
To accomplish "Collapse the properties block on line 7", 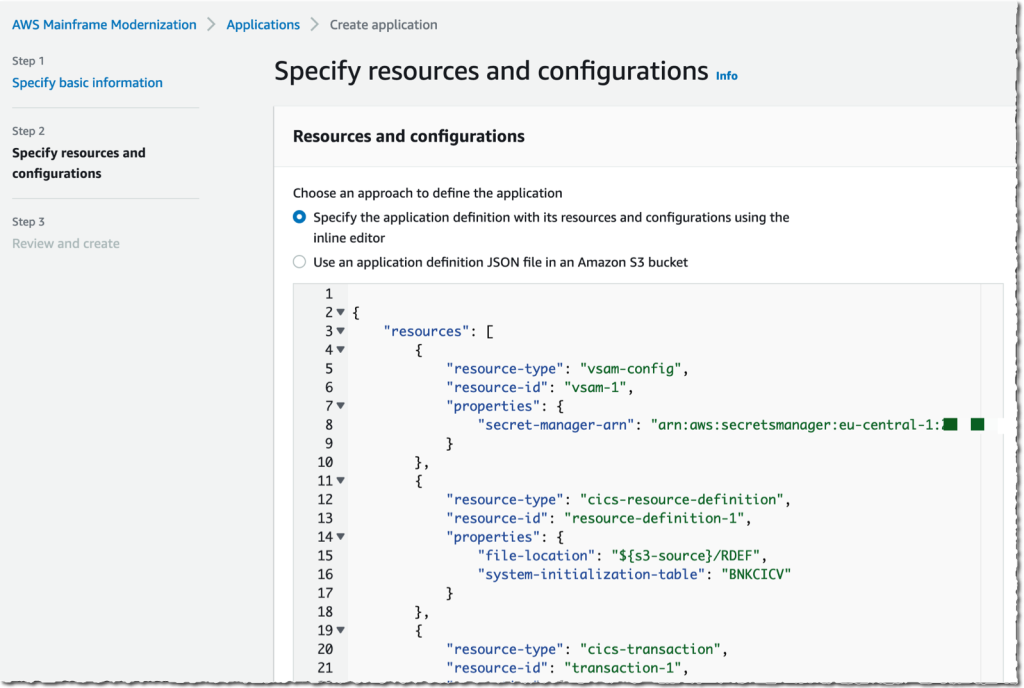I will [338, 405].
